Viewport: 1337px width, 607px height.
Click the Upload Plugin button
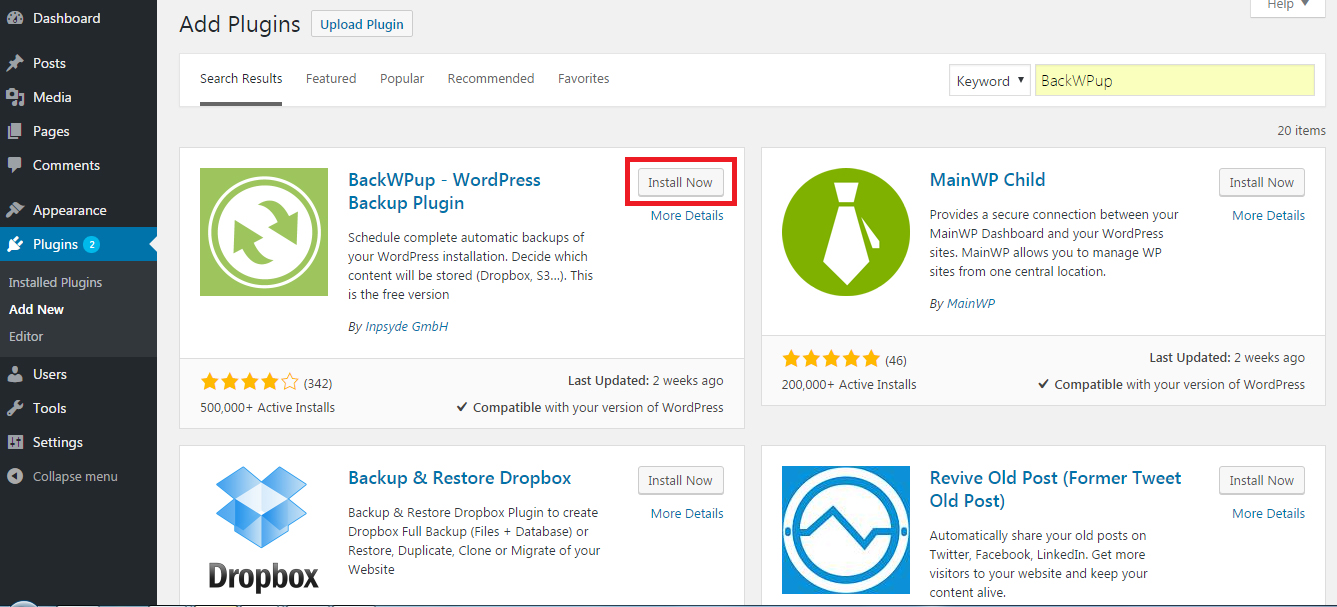[362, 25]
